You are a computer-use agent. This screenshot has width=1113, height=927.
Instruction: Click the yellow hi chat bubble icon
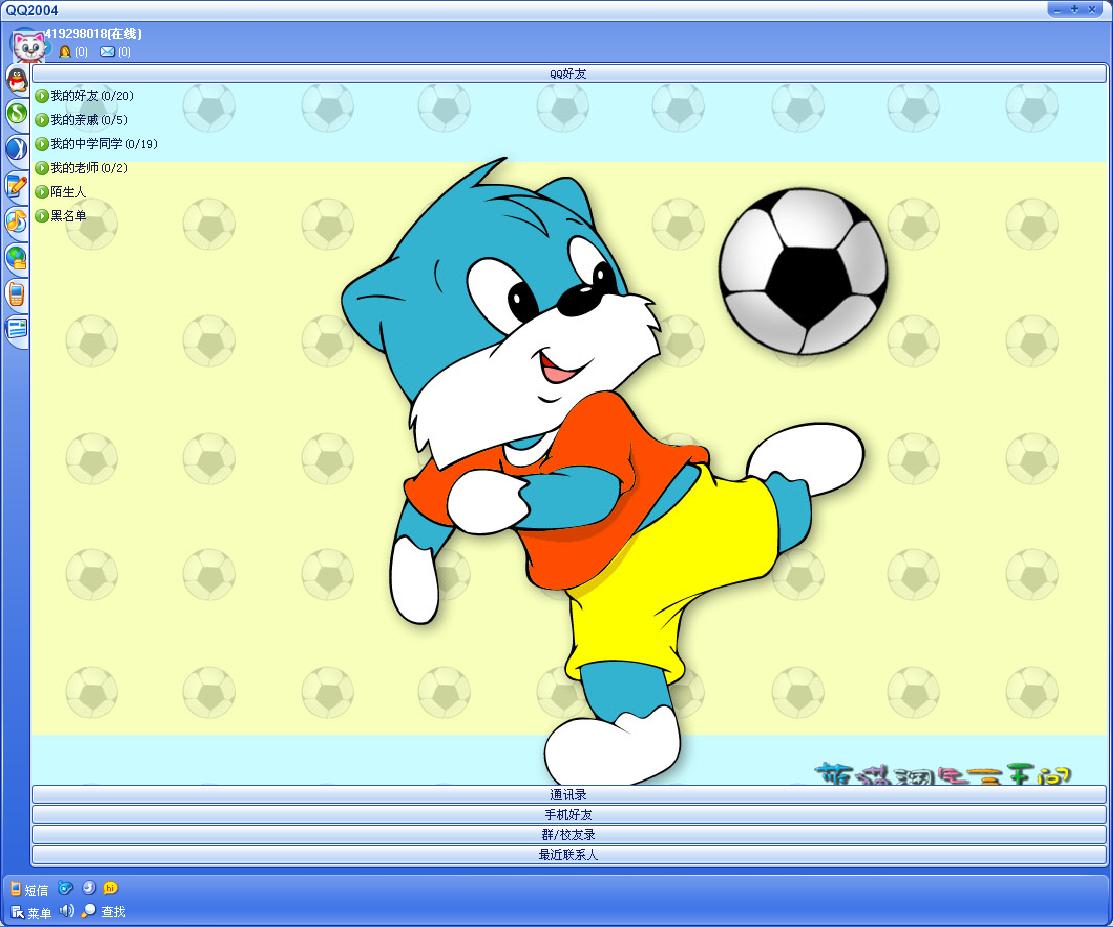(111, 888)
